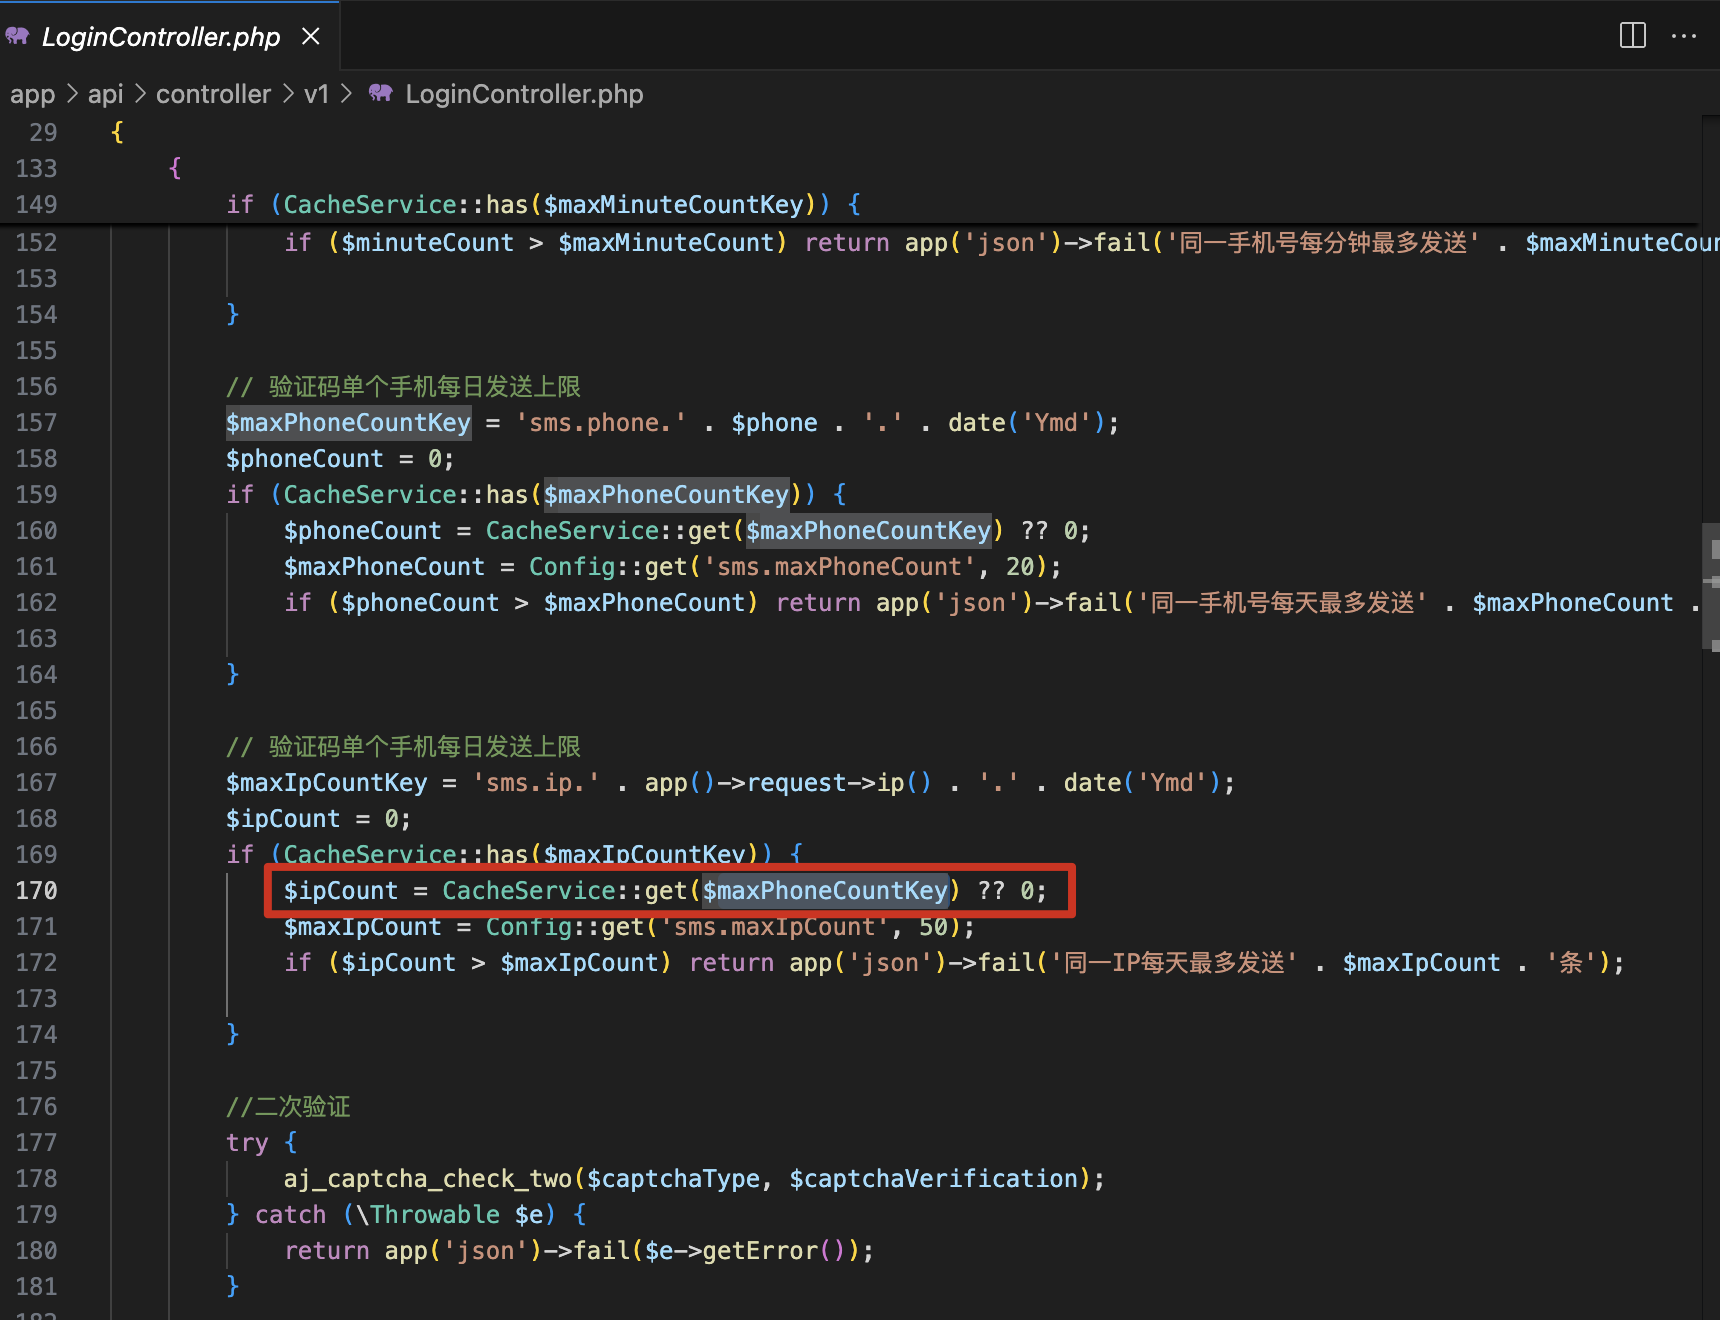Click the split editor right icon
Image resolution: width=1720 pixels, height=1320 pixels.
(1632, 36)
